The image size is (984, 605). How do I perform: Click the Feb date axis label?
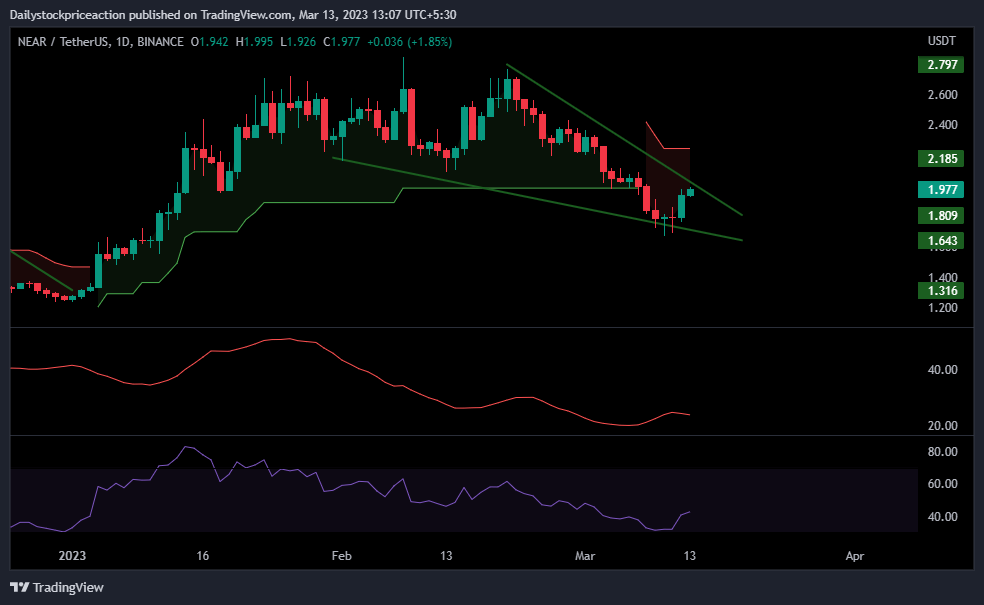(x=341, y=555)
